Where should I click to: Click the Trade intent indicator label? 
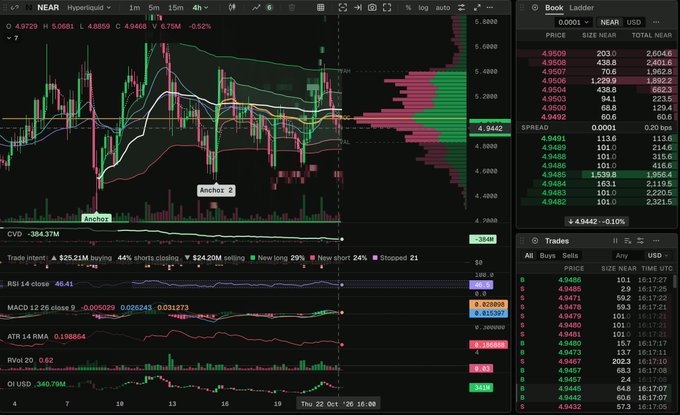click(x=26, y=258)
